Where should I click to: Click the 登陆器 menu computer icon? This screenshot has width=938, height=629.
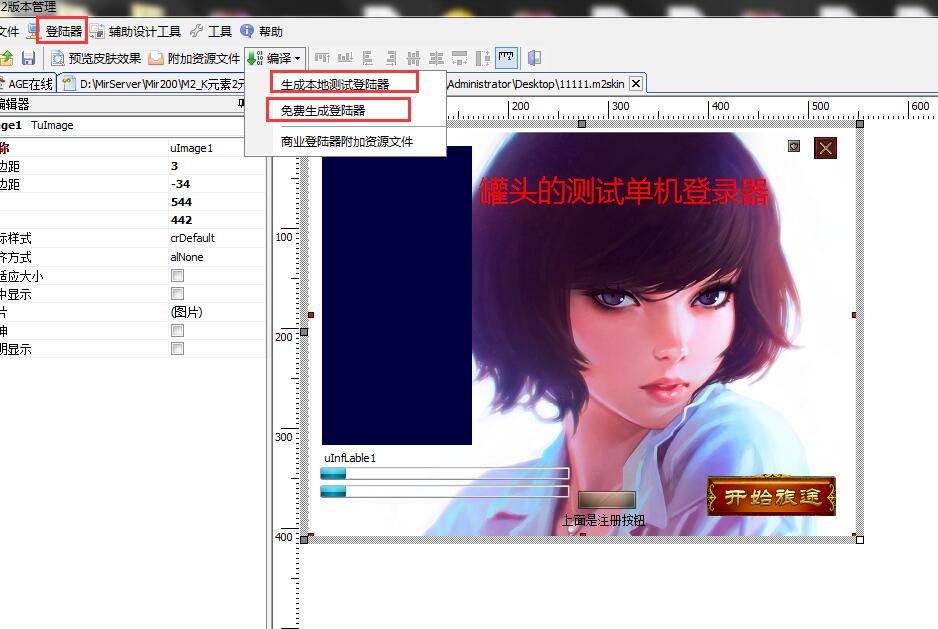(x=34, y=31)
